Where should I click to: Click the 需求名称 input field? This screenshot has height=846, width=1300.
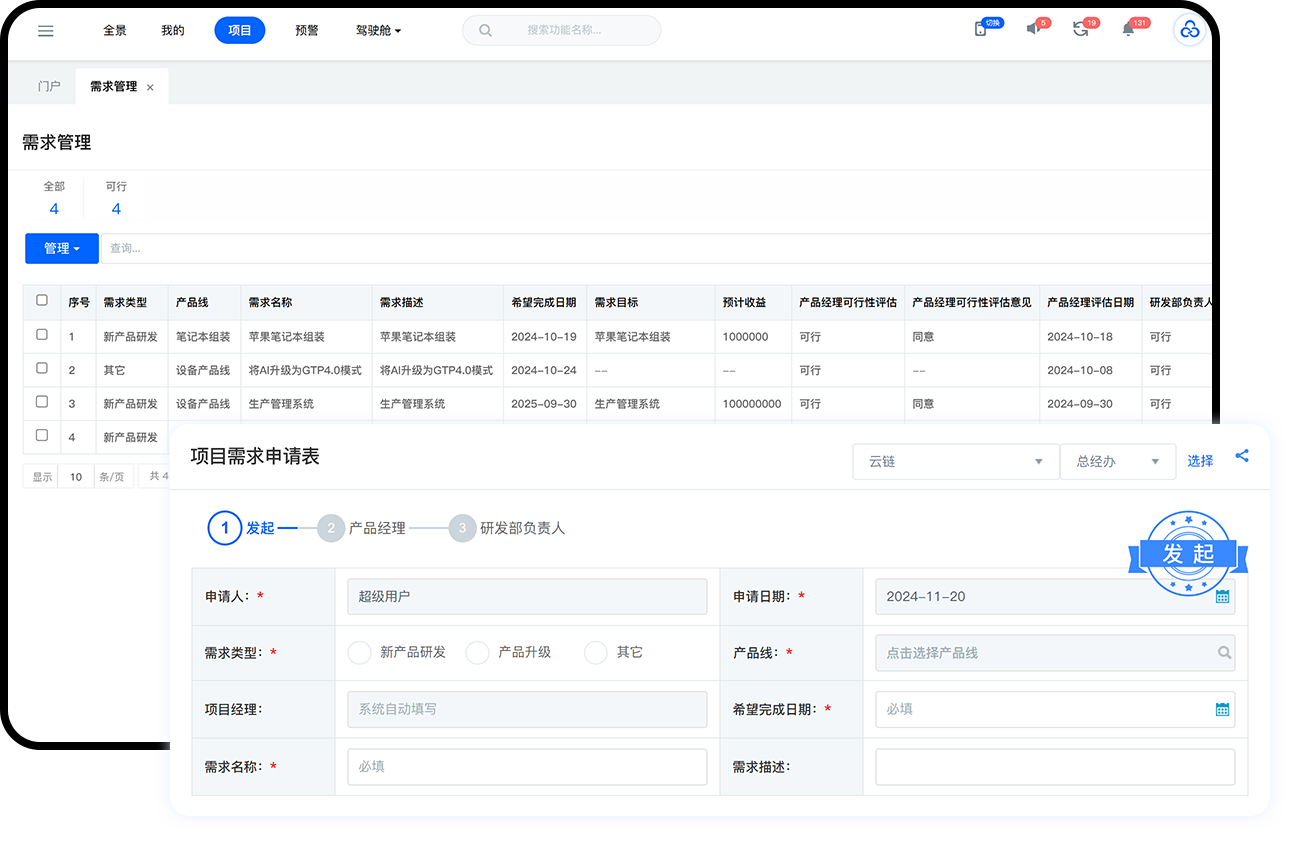click(x=526, y=767)
